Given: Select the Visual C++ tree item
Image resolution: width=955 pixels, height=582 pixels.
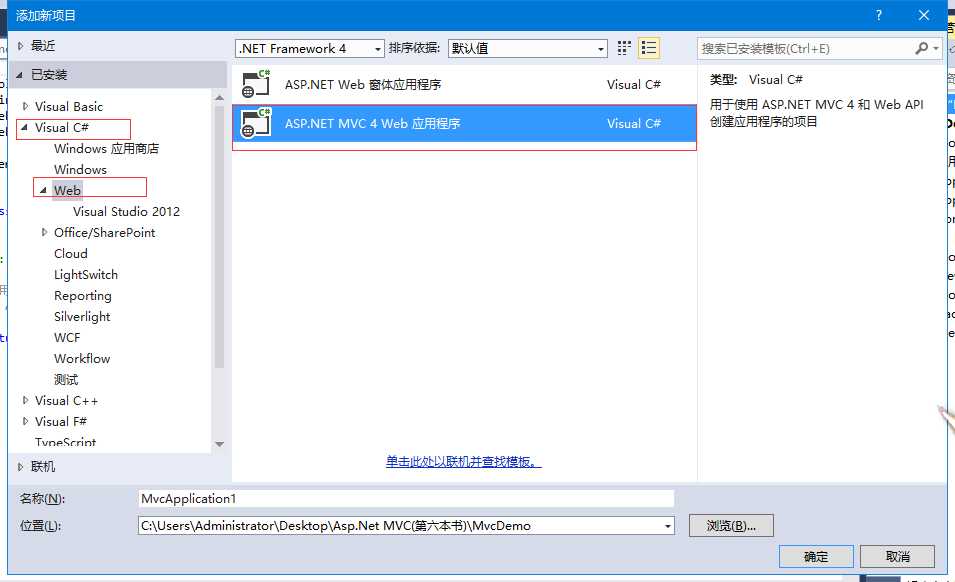Looking at the screenshot, I should point(66,401).
